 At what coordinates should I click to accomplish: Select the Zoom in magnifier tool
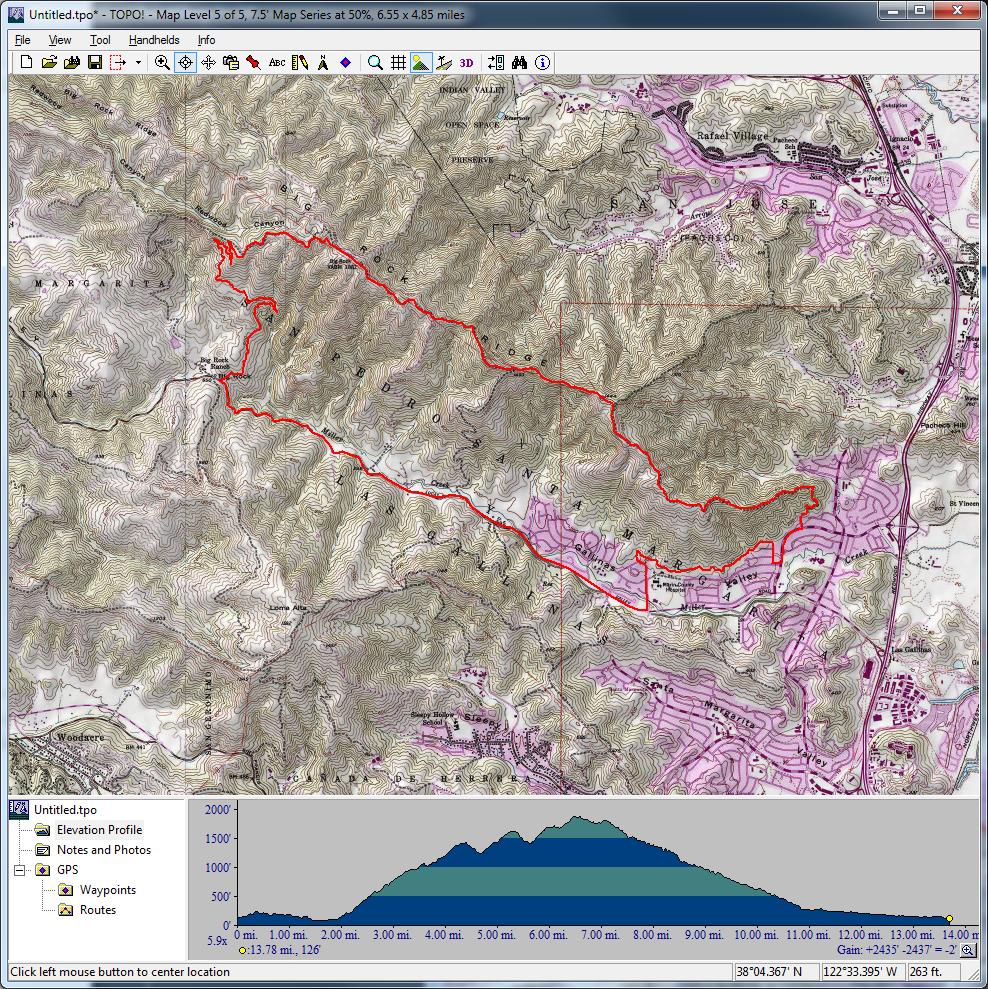[162, 62]
